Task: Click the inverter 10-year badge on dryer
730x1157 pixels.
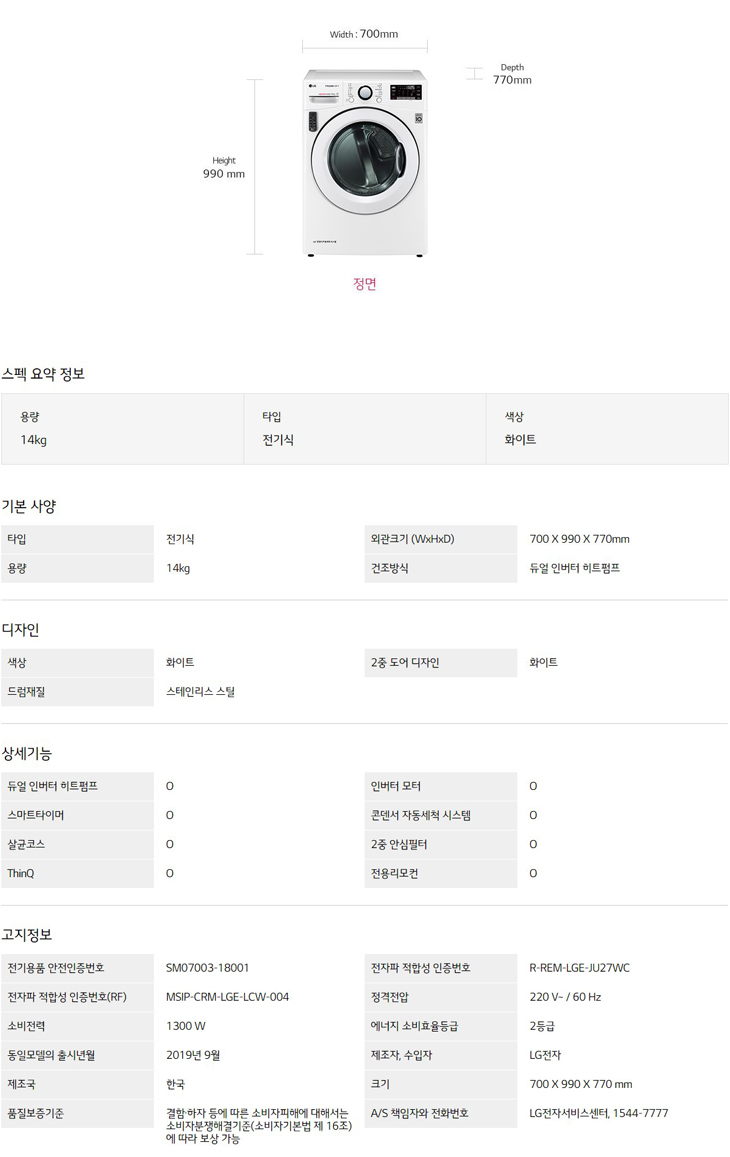Action: coord(420,119)
